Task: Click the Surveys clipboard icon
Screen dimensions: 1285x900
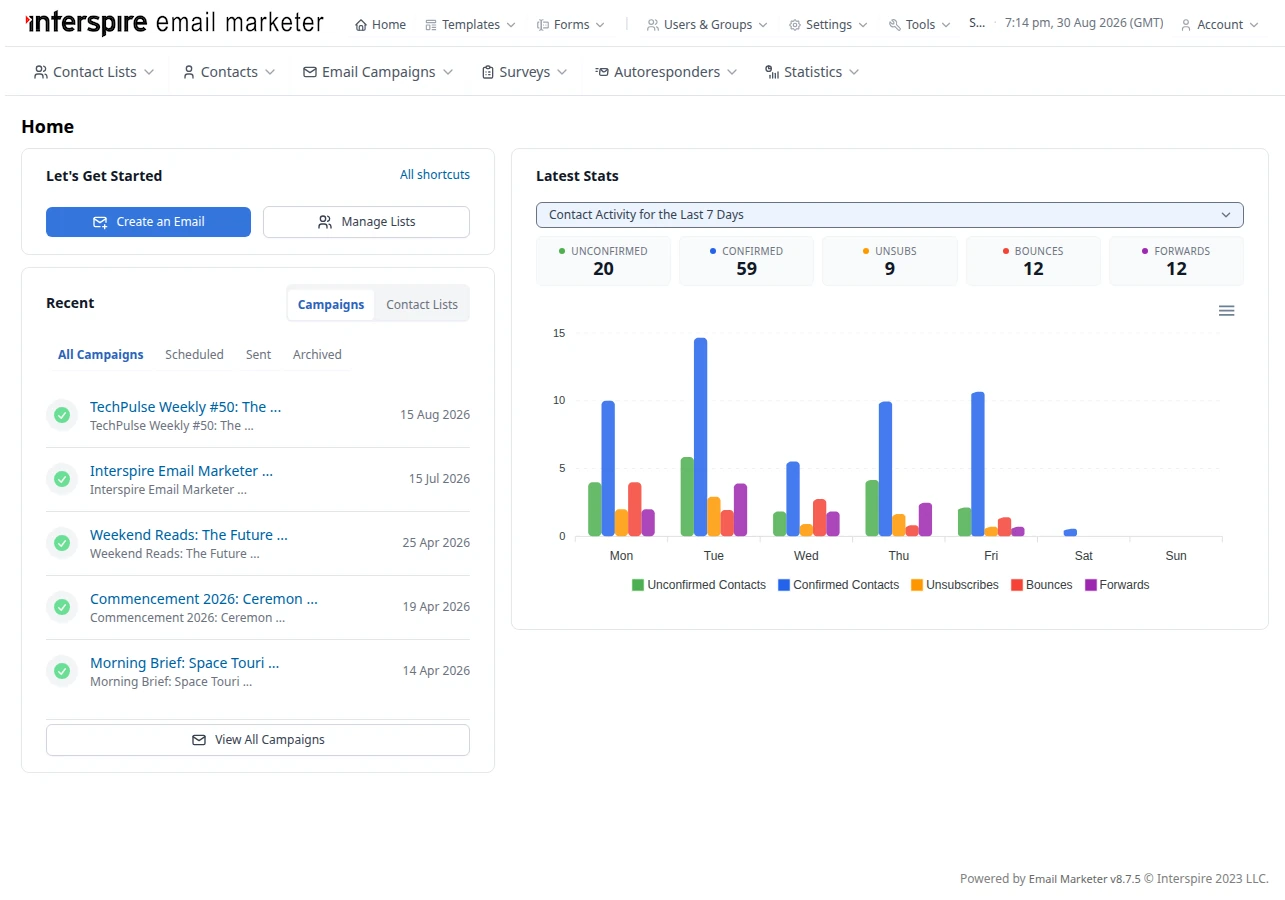Action: coord(488,72)
